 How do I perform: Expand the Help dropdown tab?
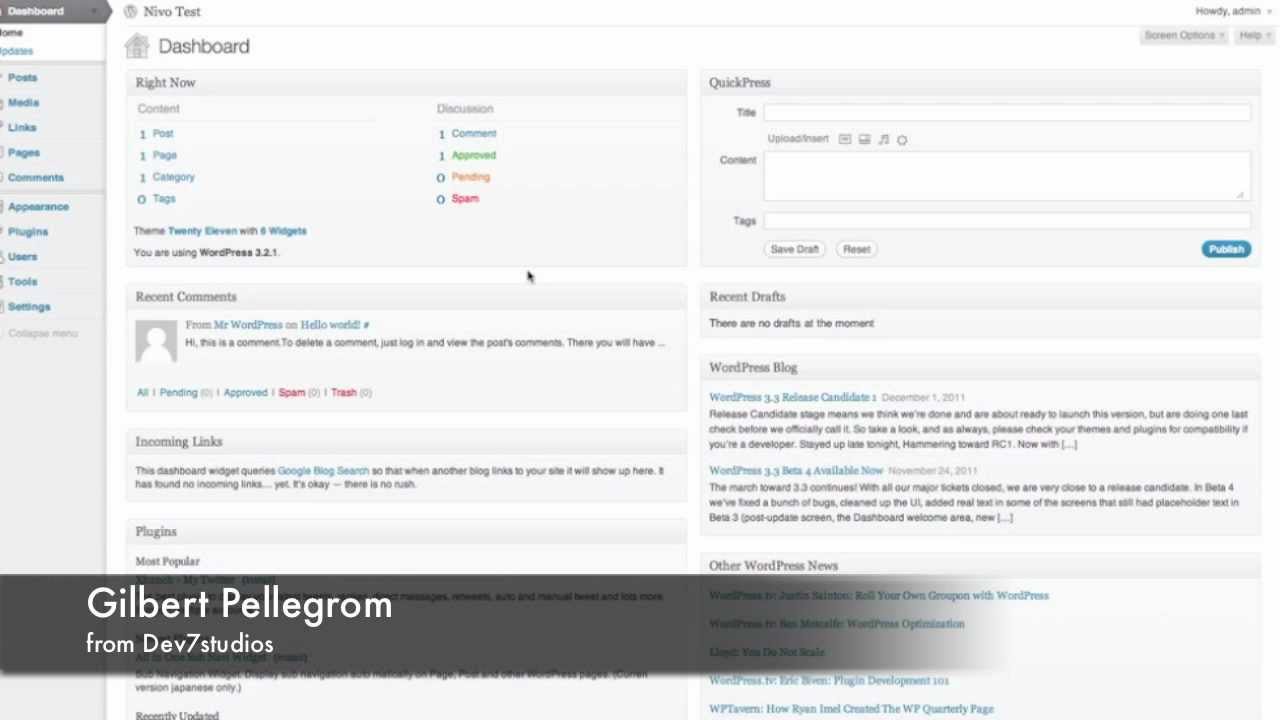(x=1254, y=35)
